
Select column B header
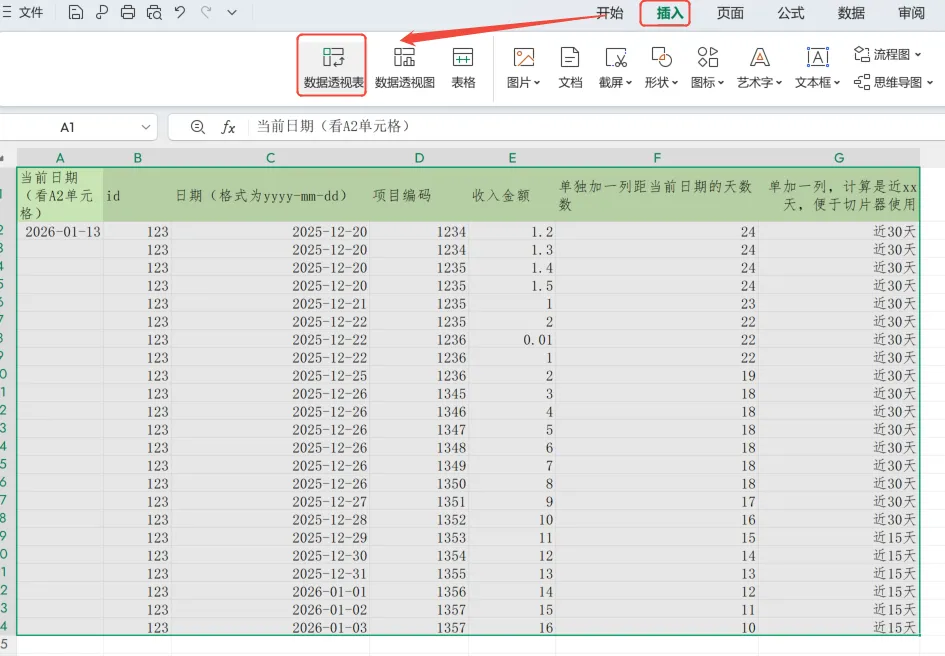pos(137,158)
